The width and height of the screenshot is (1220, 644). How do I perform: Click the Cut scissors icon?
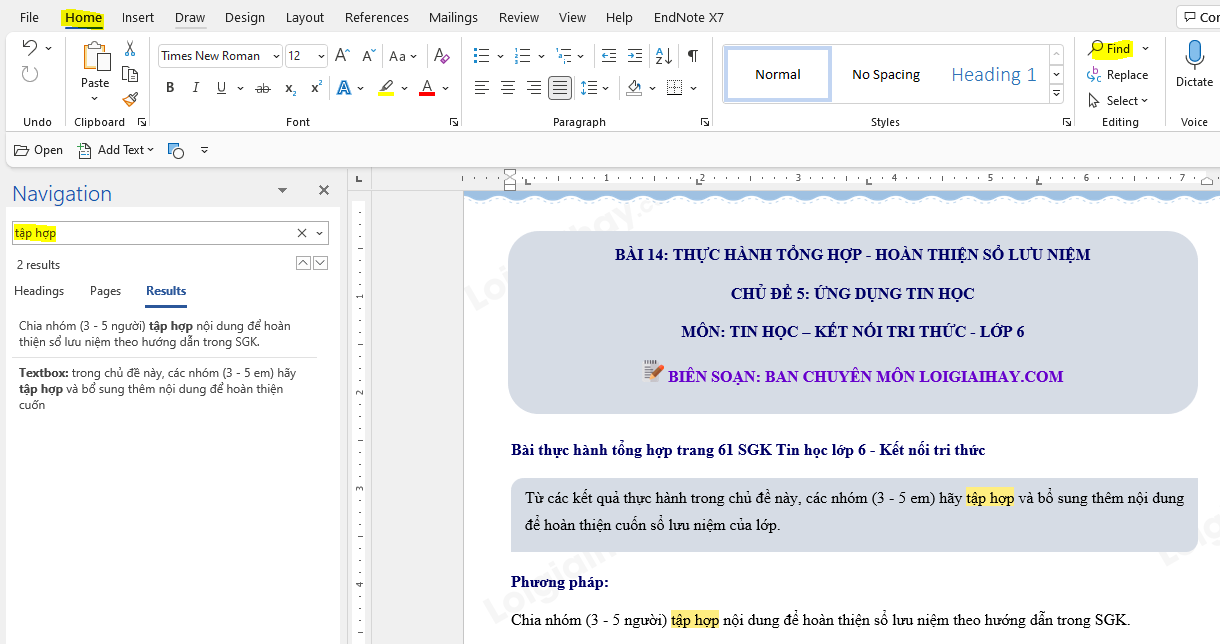pos(130,49)
